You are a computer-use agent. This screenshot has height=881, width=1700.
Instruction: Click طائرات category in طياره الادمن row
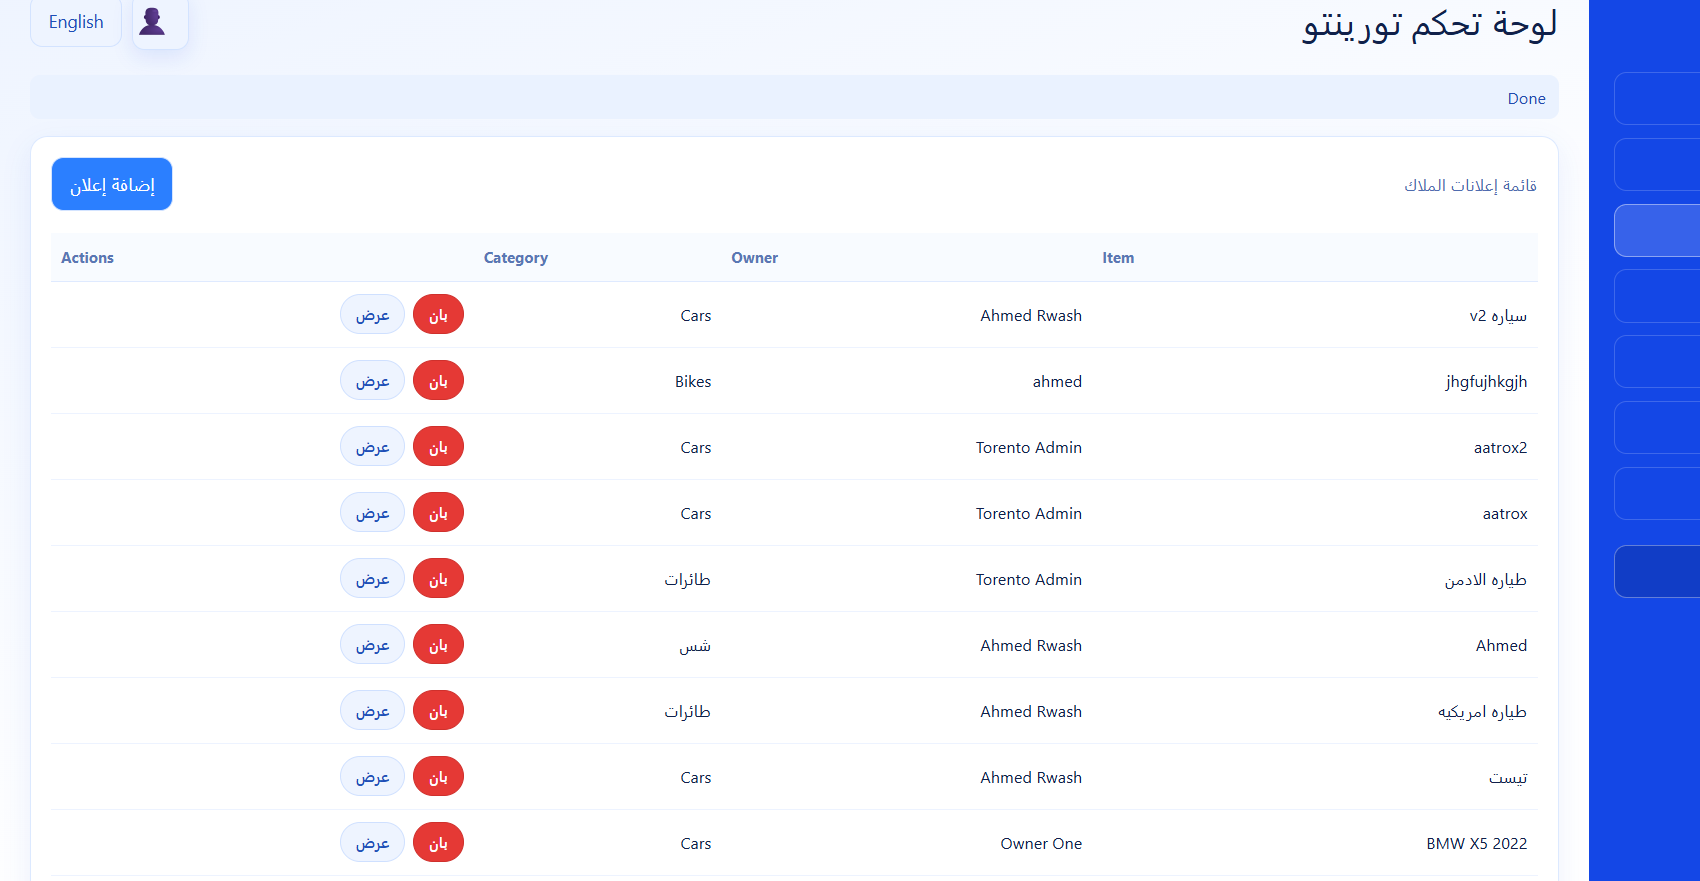(688, 580)
